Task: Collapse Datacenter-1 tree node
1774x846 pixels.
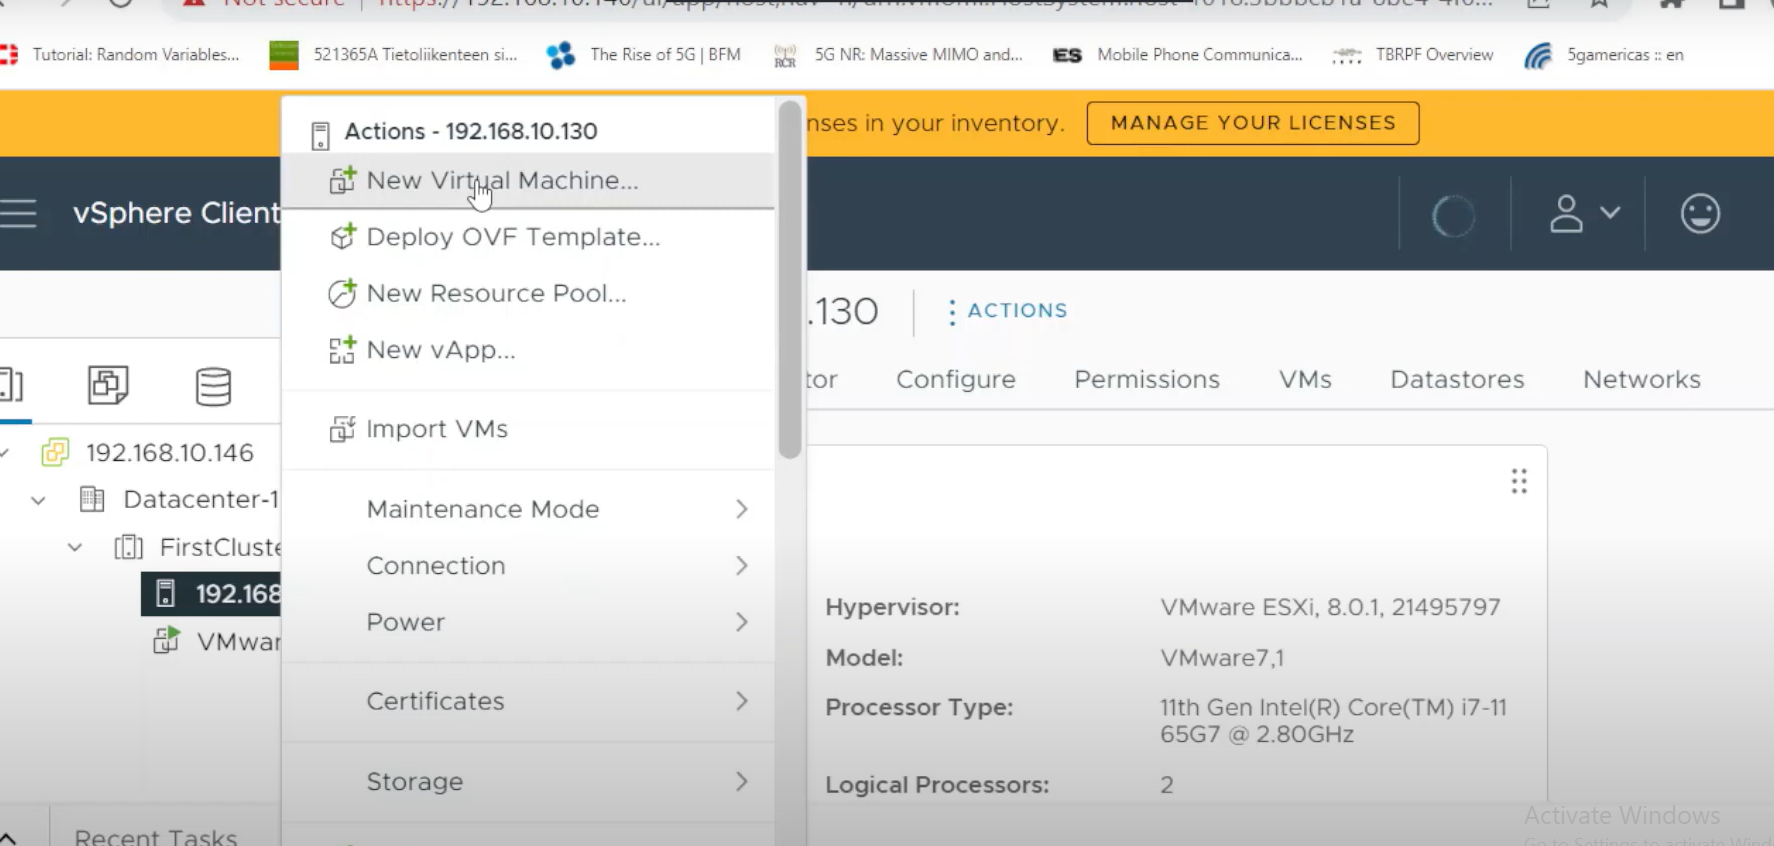Action: click(38, 500)
